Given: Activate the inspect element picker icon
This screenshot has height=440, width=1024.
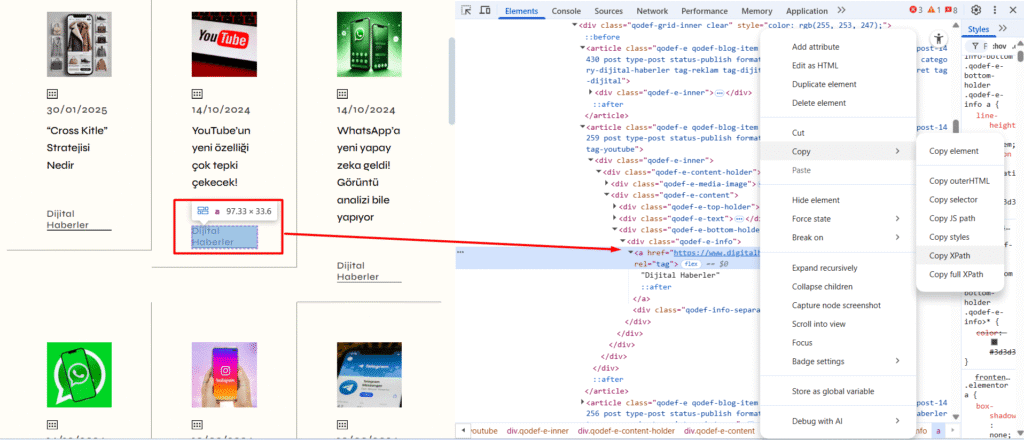Looking at the screenshot, I should pos(468,11).
